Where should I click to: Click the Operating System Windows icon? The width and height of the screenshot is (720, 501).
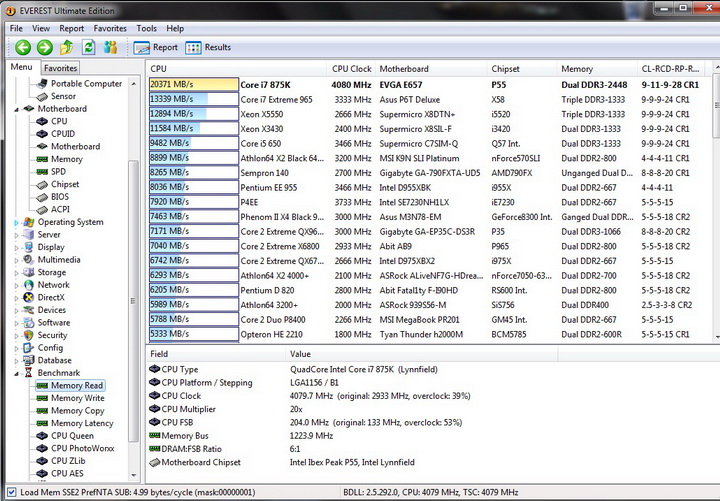[29, 222]
